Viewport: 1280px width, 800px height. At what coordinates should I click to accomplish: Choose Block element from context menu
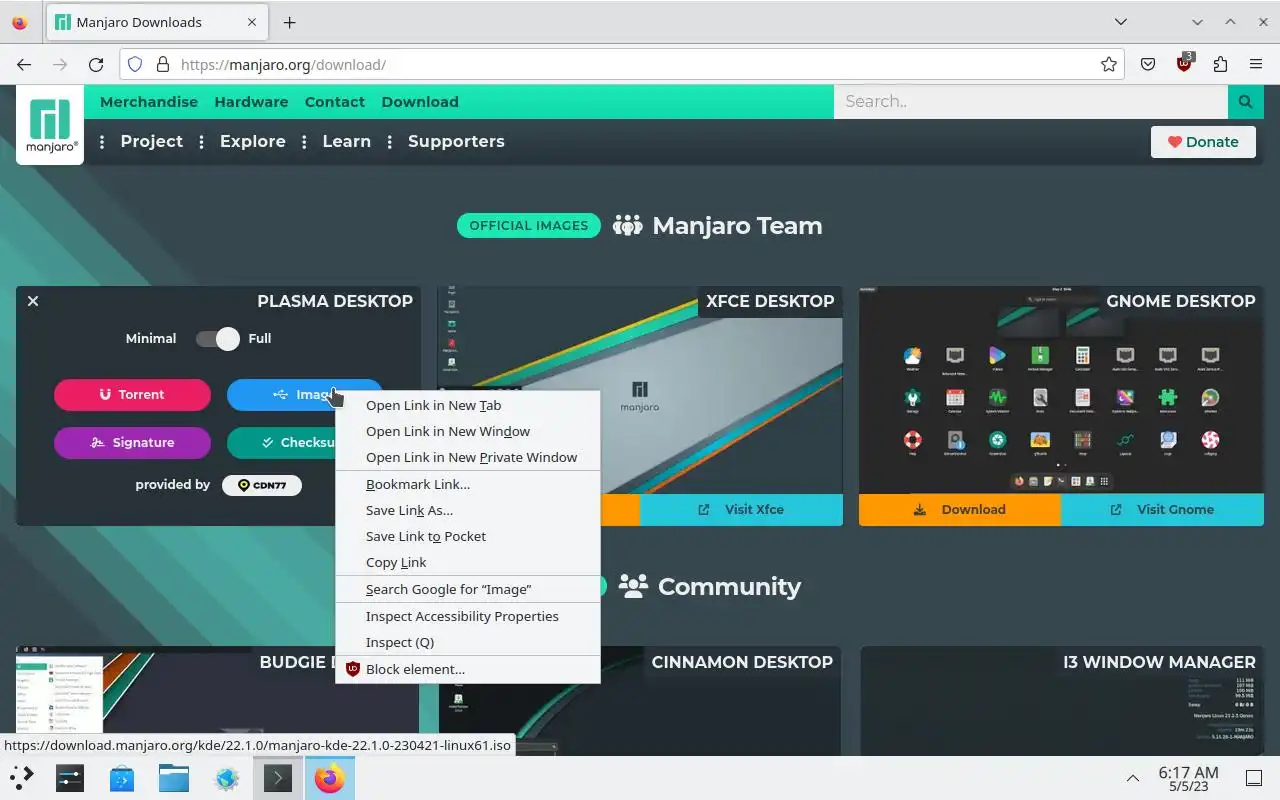point(468,669)
